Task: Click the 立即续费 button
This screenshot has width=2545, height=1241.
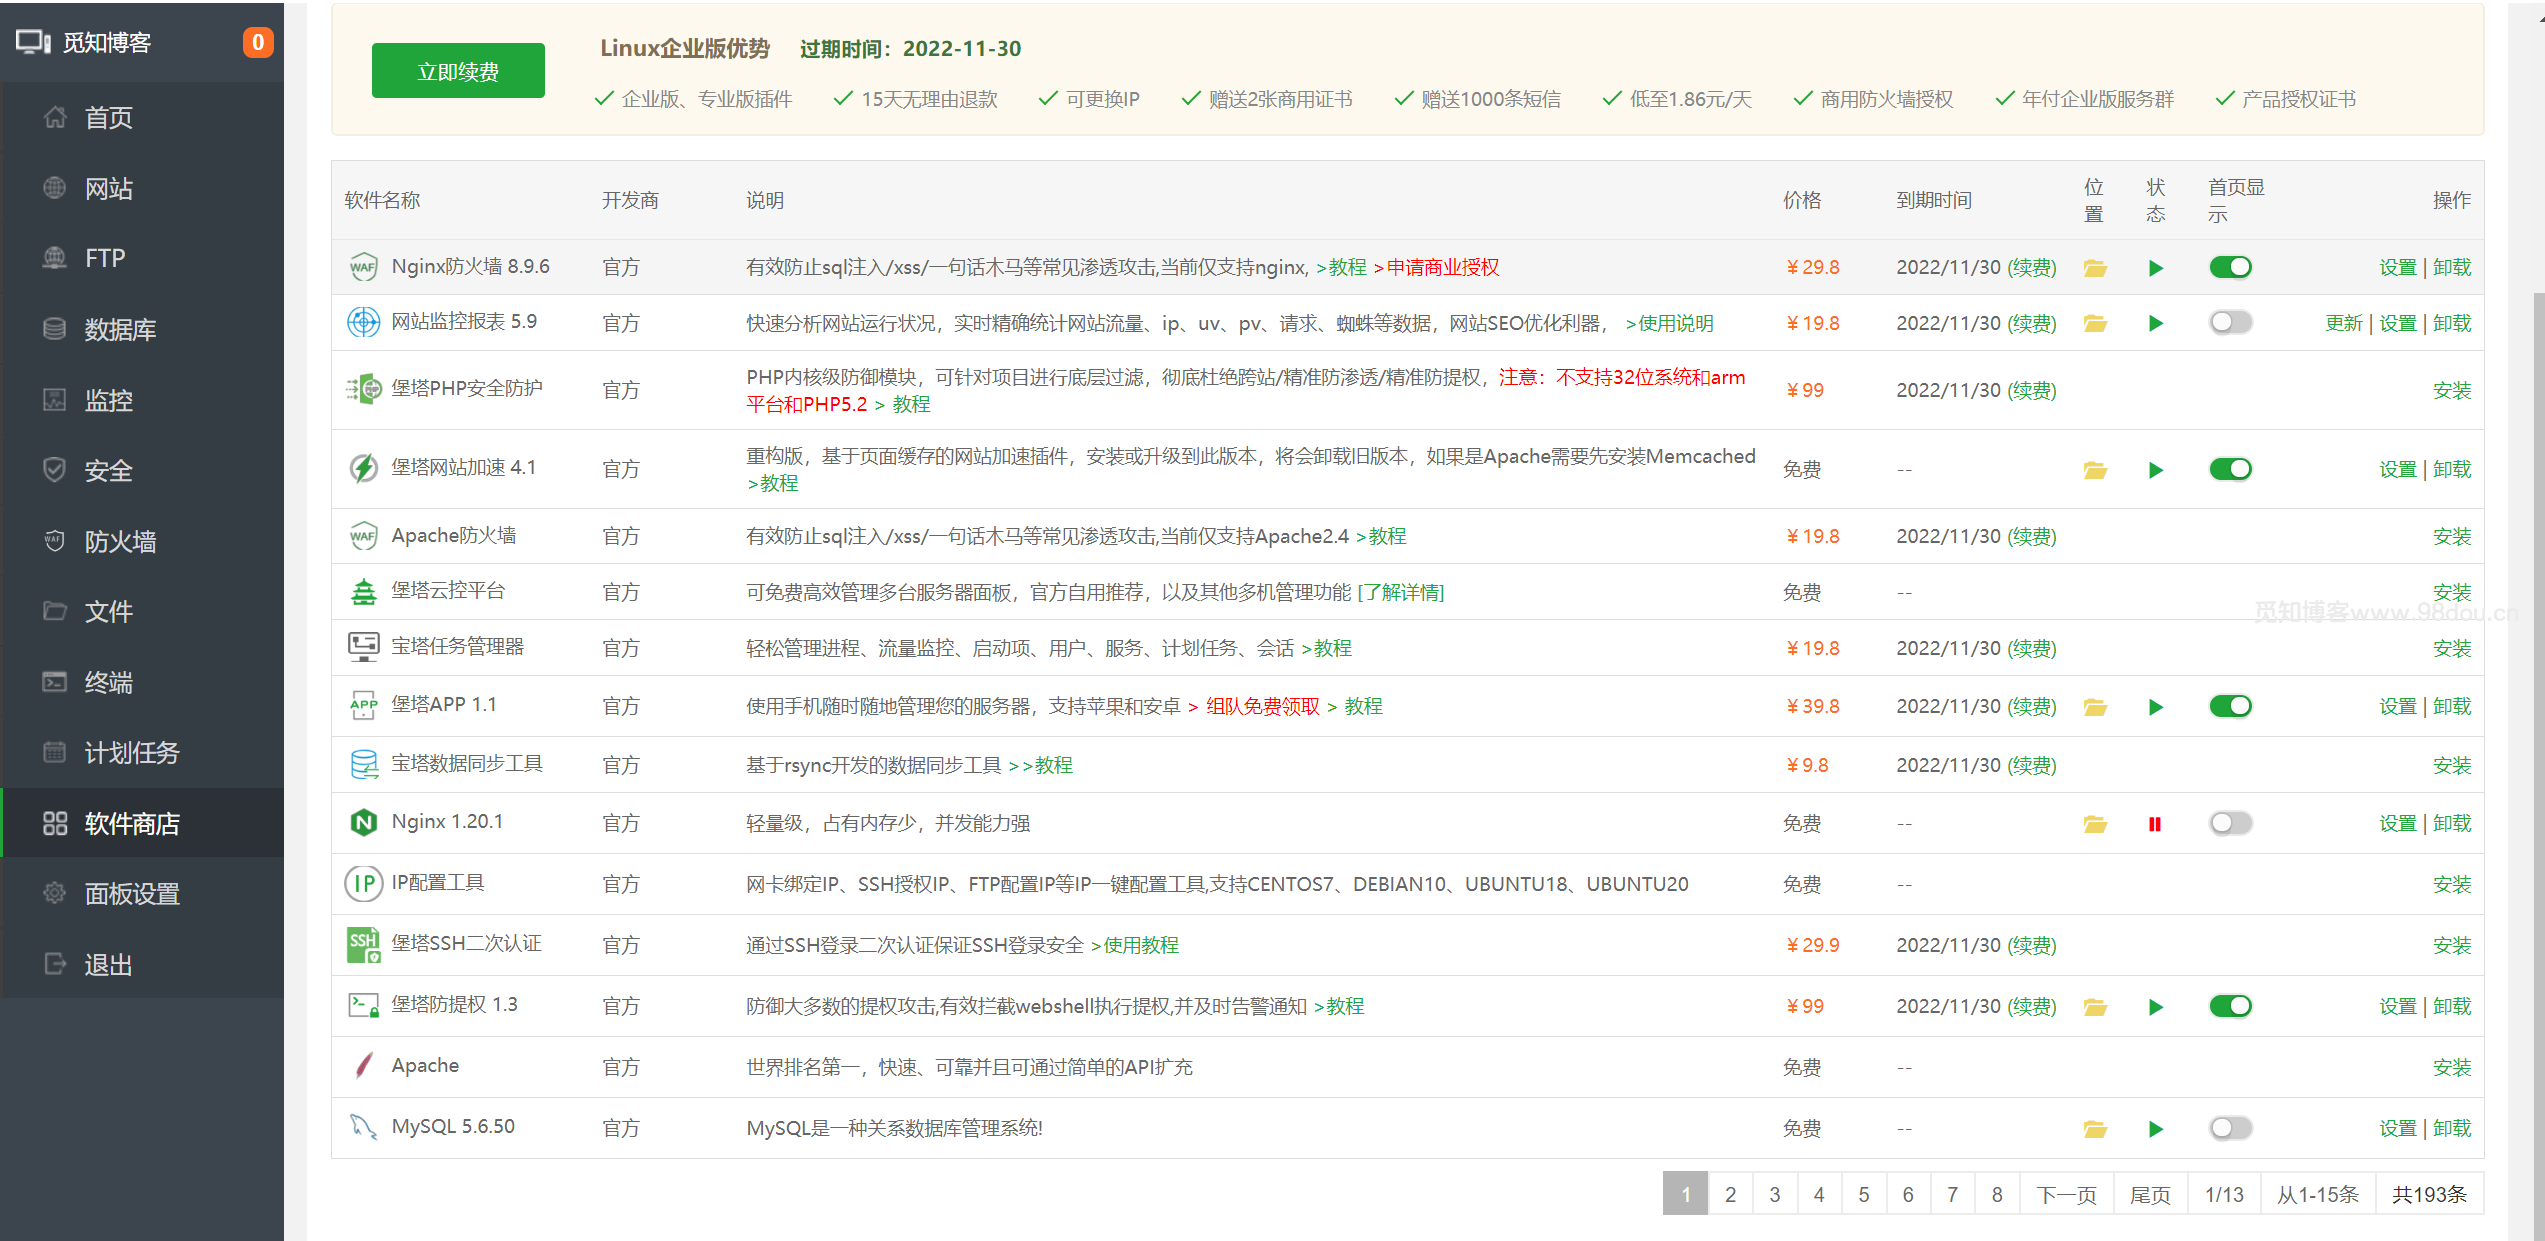Action: (x=458, y=71)
